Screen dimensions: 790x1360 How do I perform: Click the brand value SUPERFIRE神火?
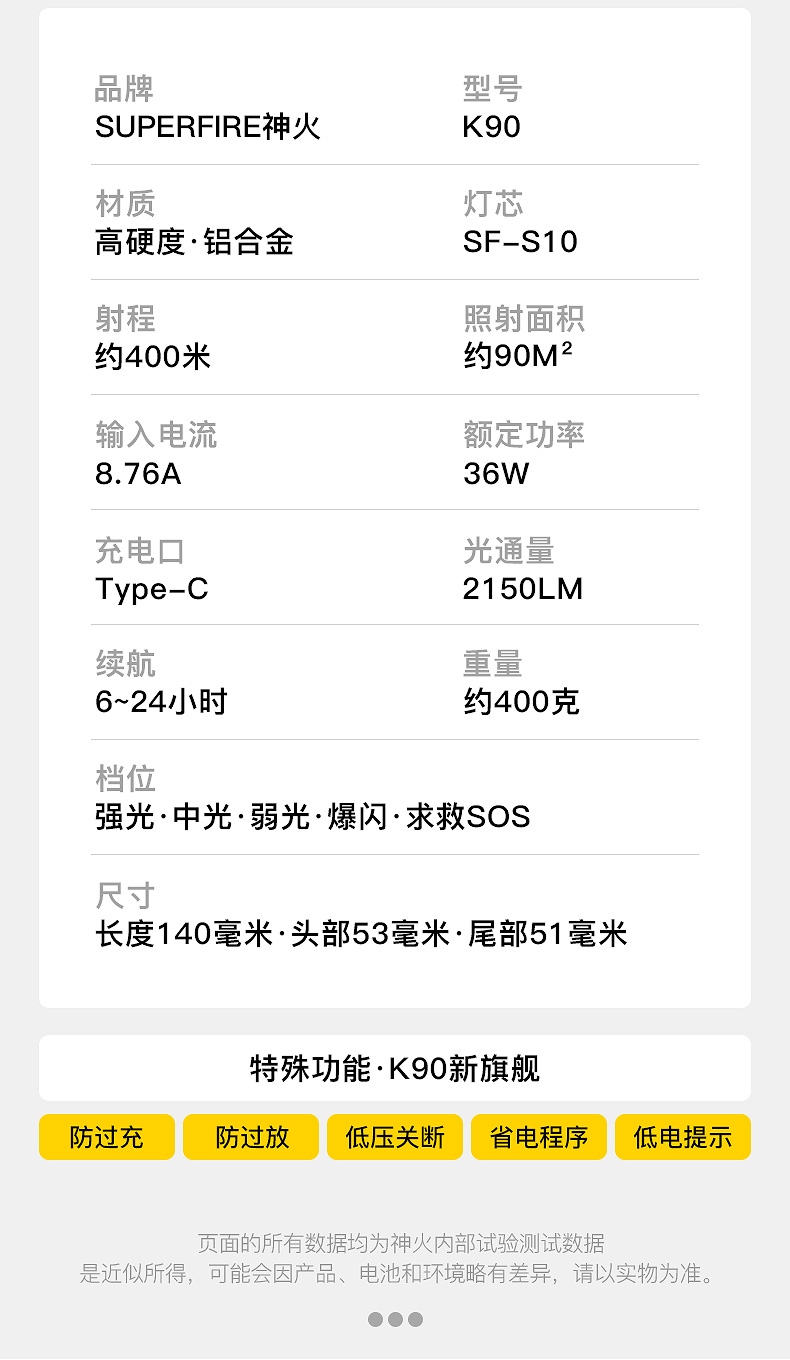208,127
